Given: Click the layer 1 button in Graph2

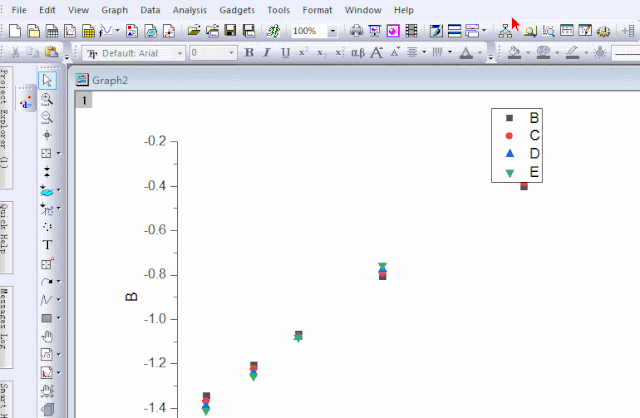Looking at the screenshot, I should click(x=85, y=100).
